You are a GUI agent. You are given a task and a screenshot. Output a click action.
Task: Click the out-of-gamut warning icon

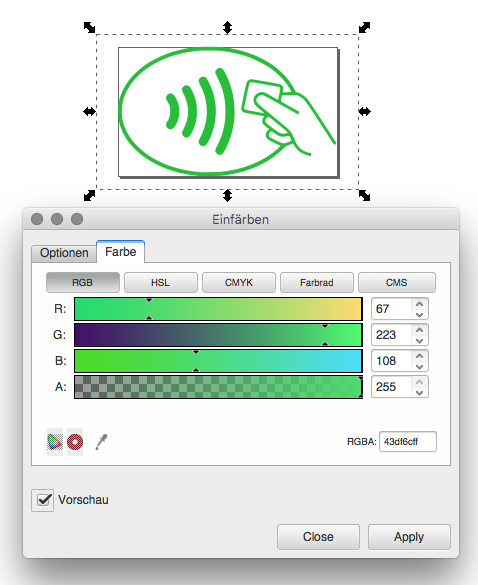[x=75, y=442]
